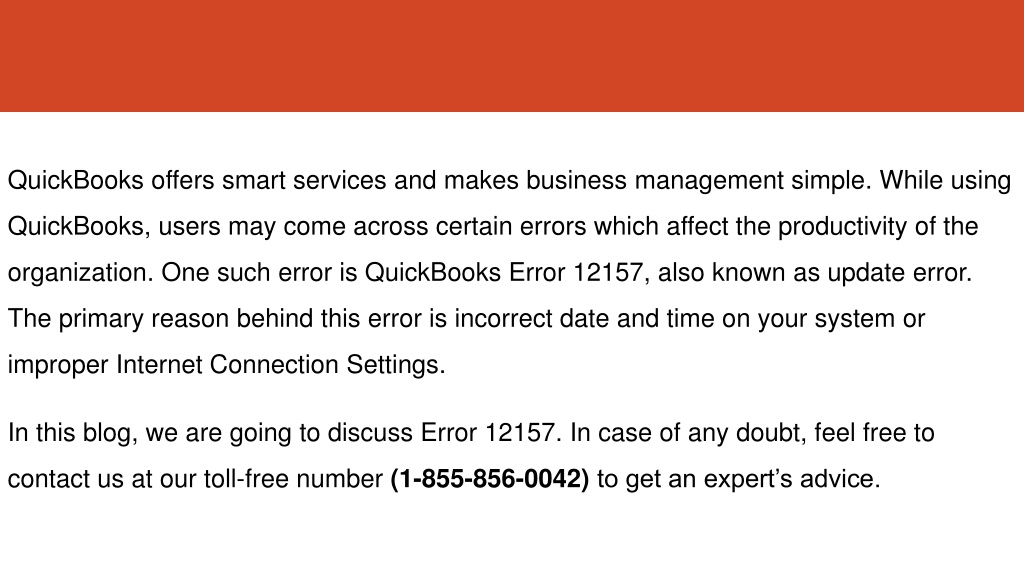Viewport: 1024px width, 576px height.
Task: Click the bold toll-free number 1-855-856-0042
Action: 489,479
